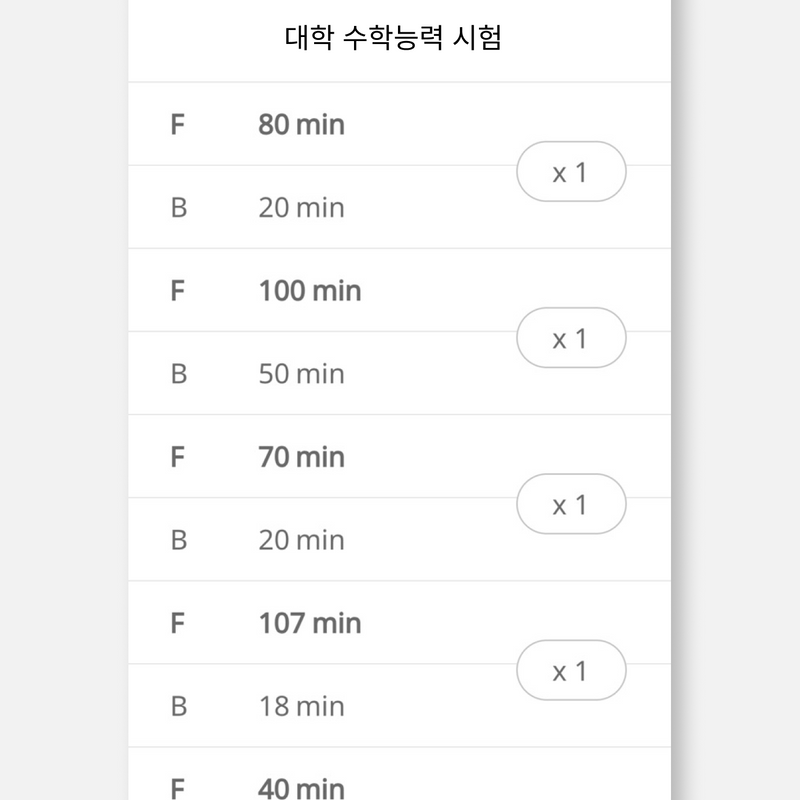Click the F label beside 80 min
Screen dimensions: 800x800
178,124
